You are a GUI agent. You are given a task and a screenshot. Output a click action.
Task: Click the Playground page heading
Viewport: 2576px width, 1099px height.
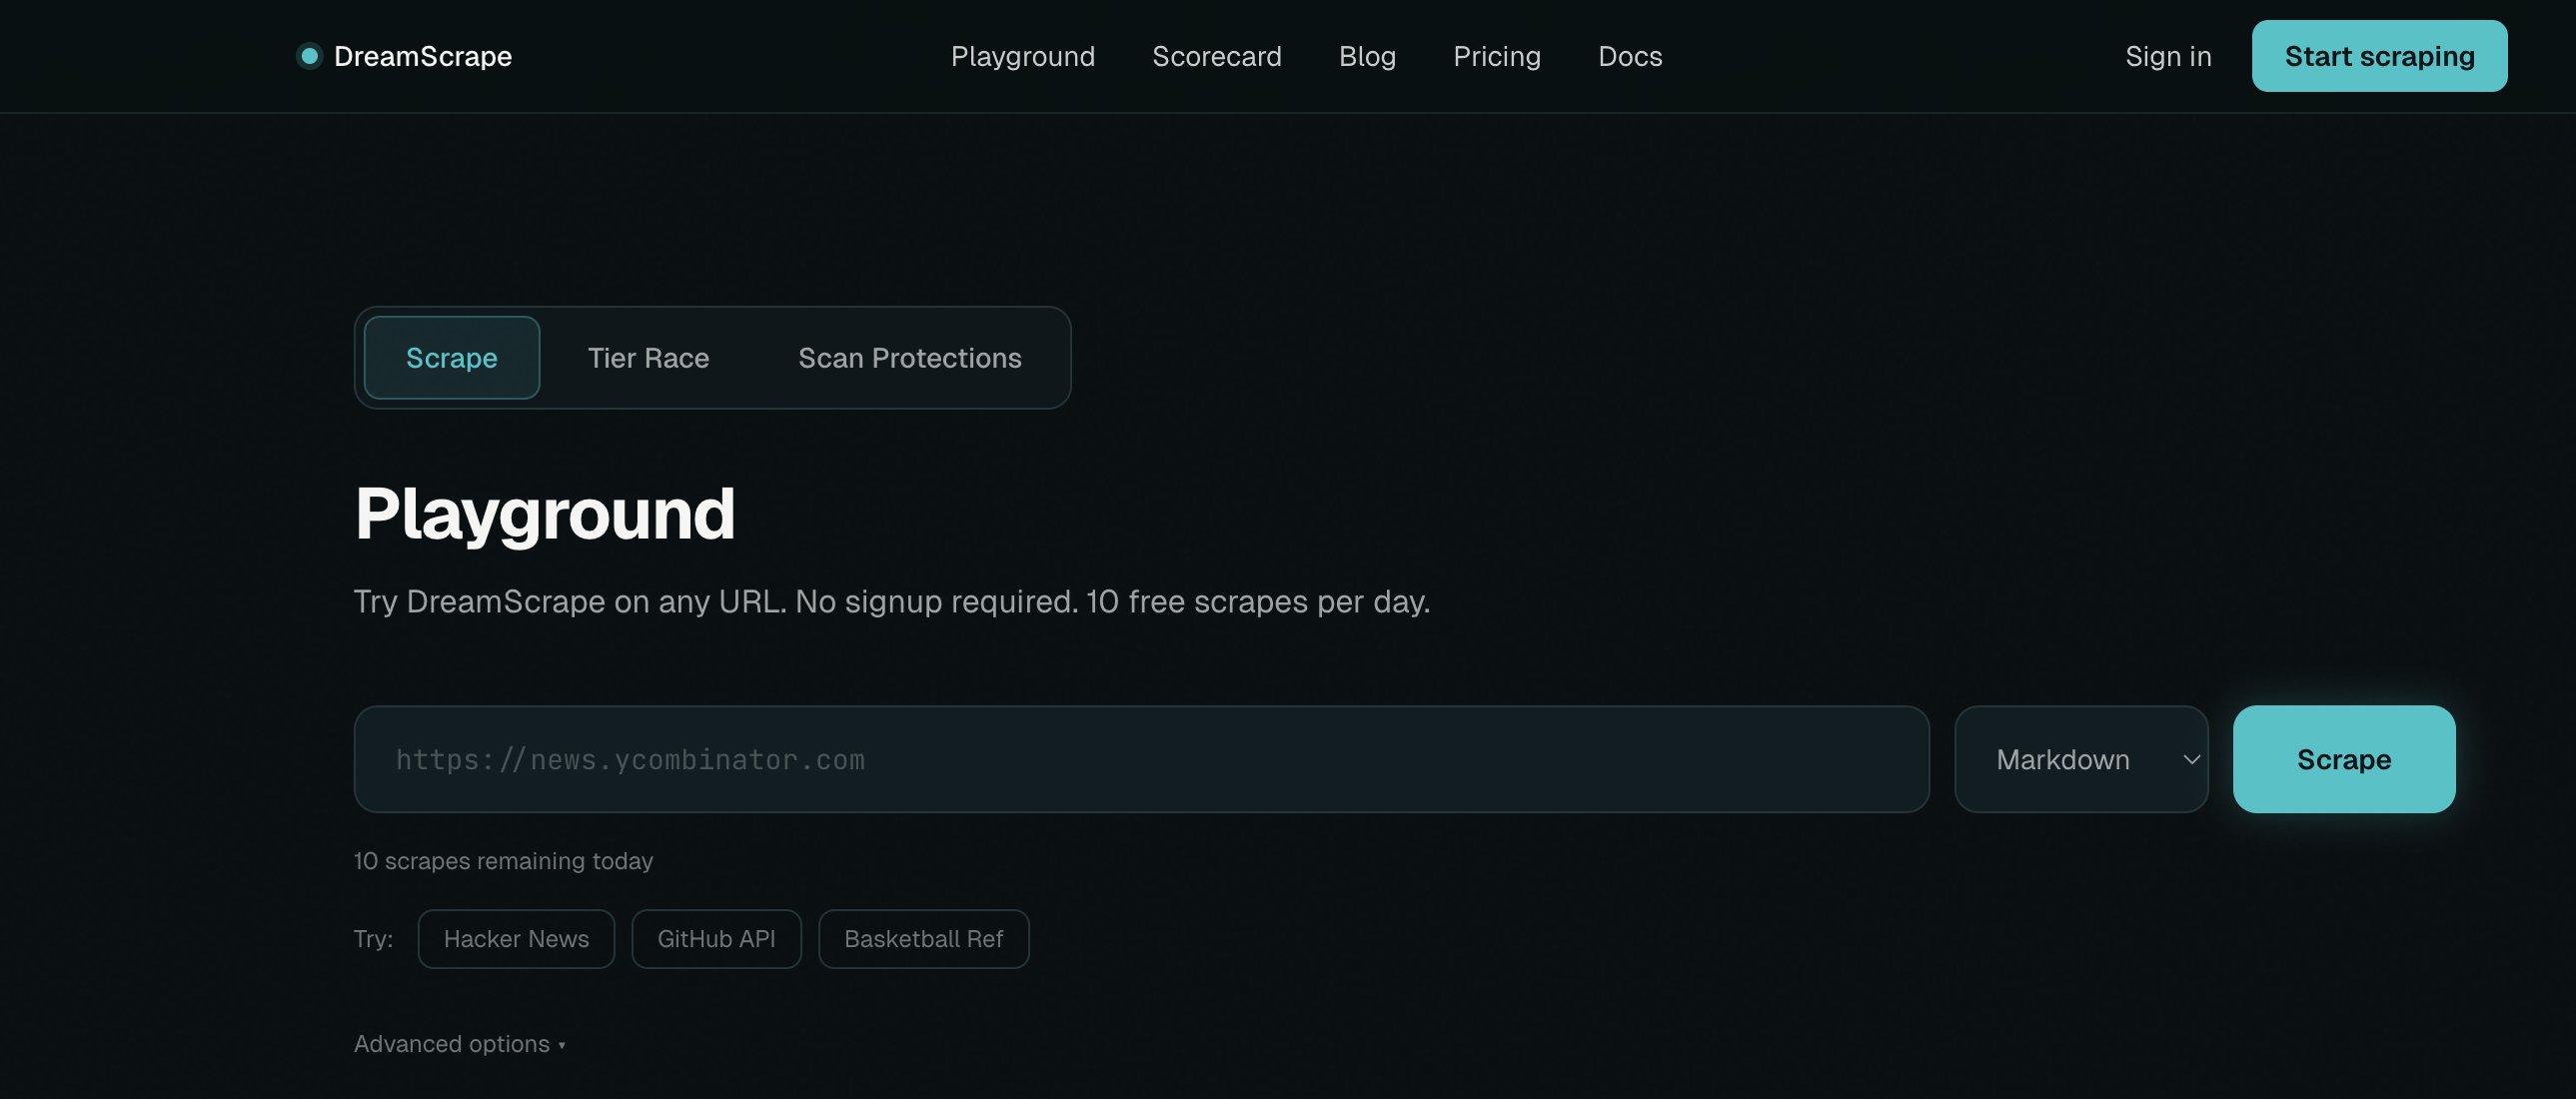[x=545, y=513]
